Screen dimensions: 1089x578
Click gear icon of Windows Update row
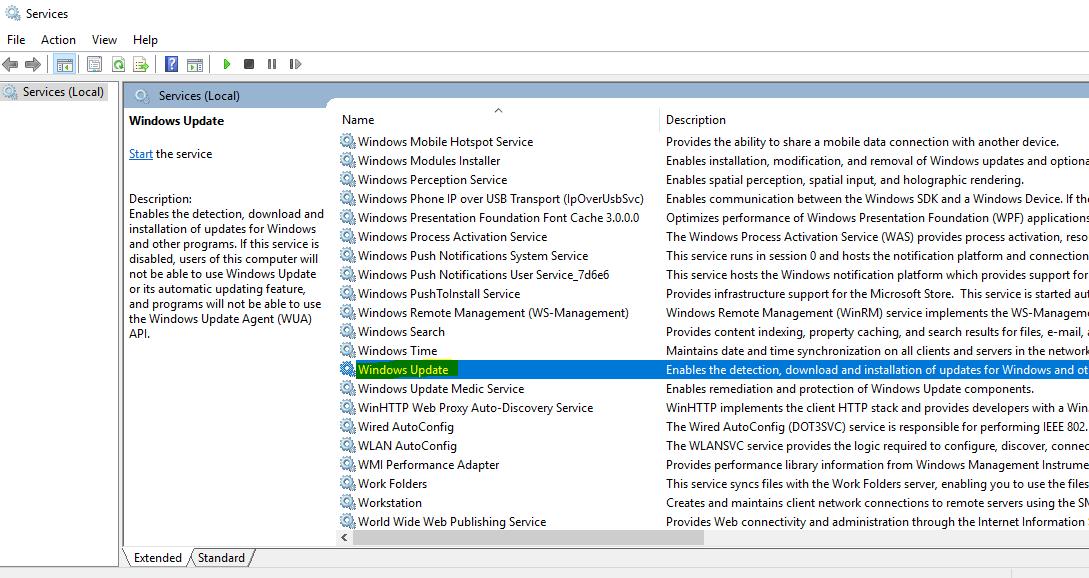click(x=347, y=369)
